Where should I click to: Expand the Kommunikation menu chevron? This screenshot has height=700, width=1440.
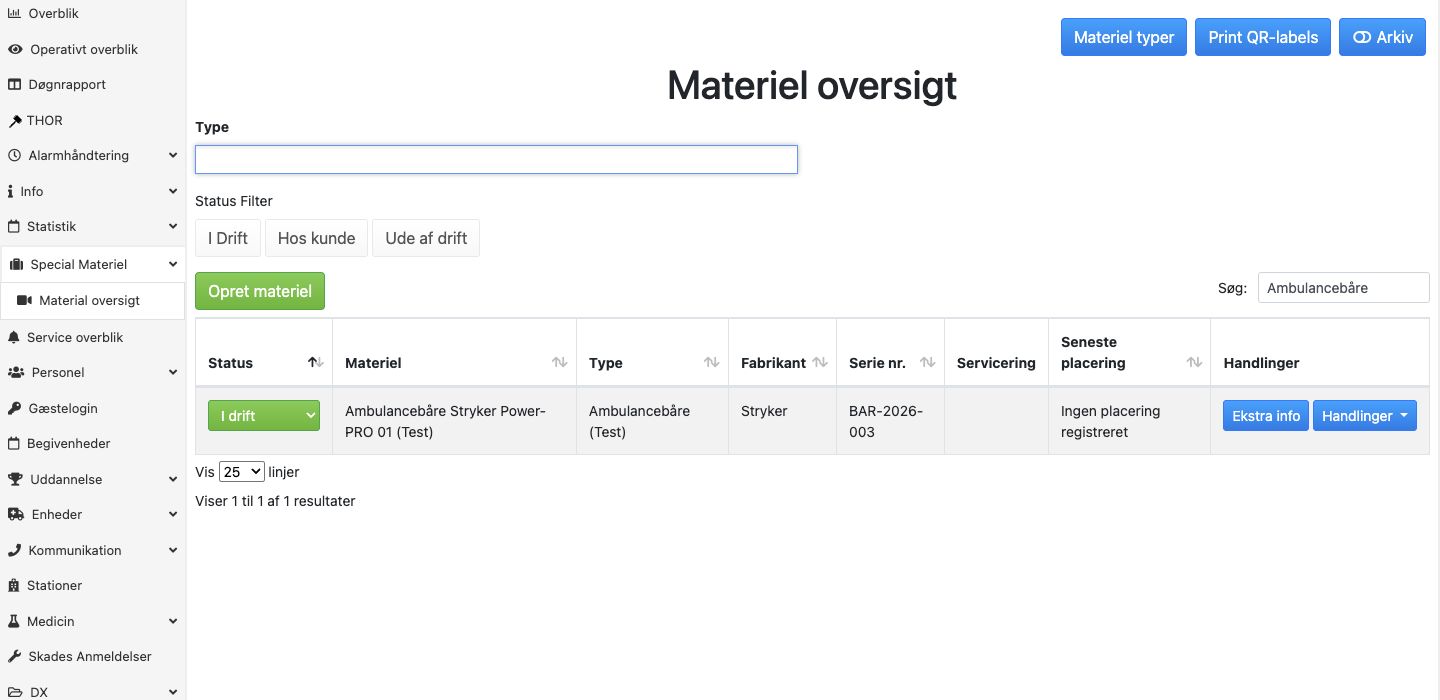click(x=173, y=550)
